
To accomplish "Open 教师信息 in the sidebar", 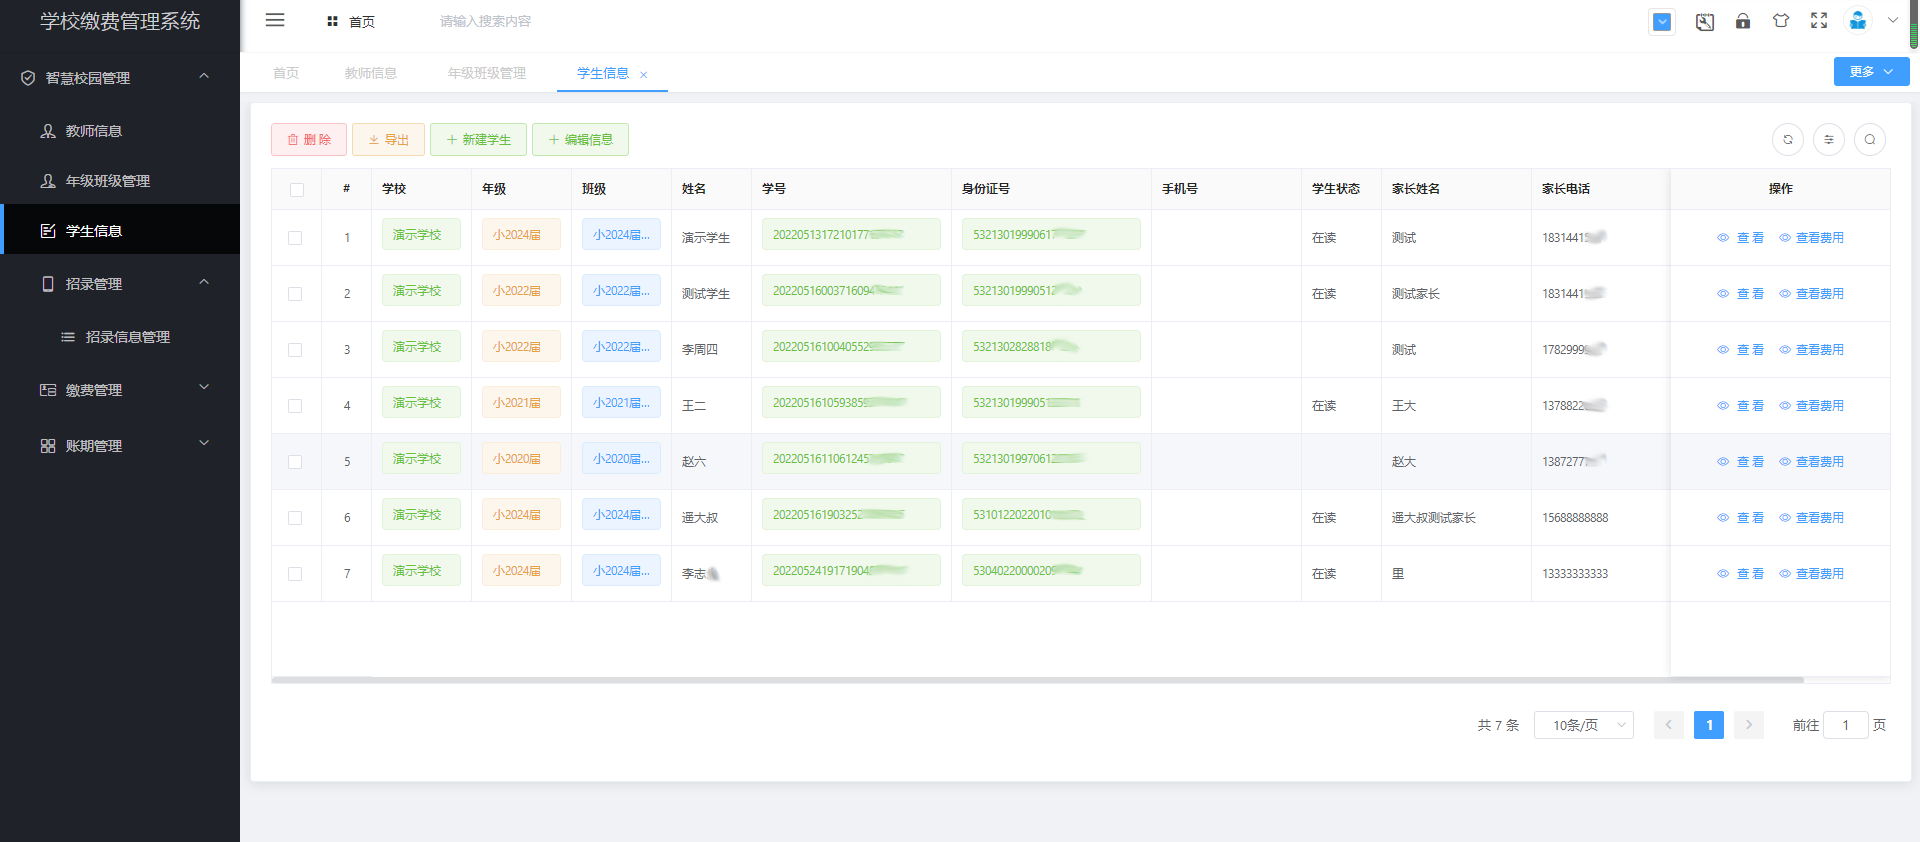I will [94, 131].
